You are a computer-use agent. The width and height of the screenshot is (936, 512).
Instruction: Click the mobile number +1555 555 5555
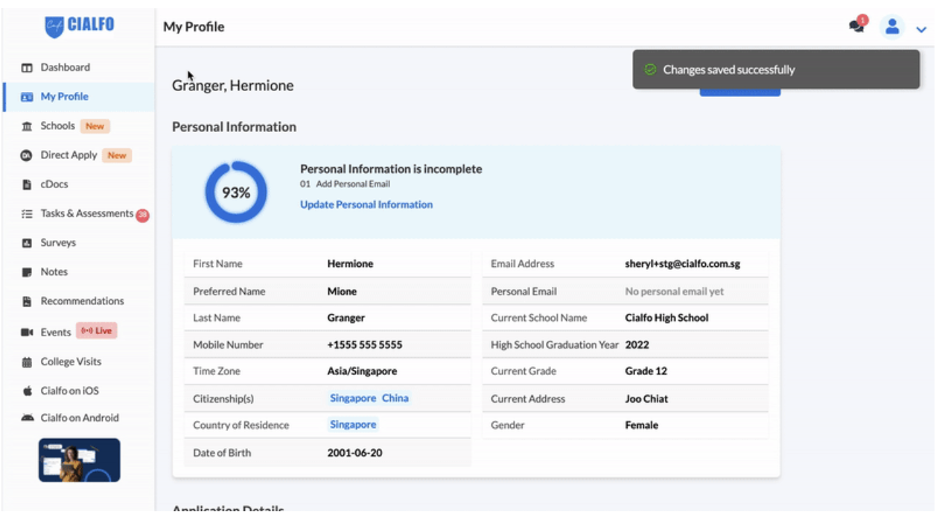(x=365, y=345)
